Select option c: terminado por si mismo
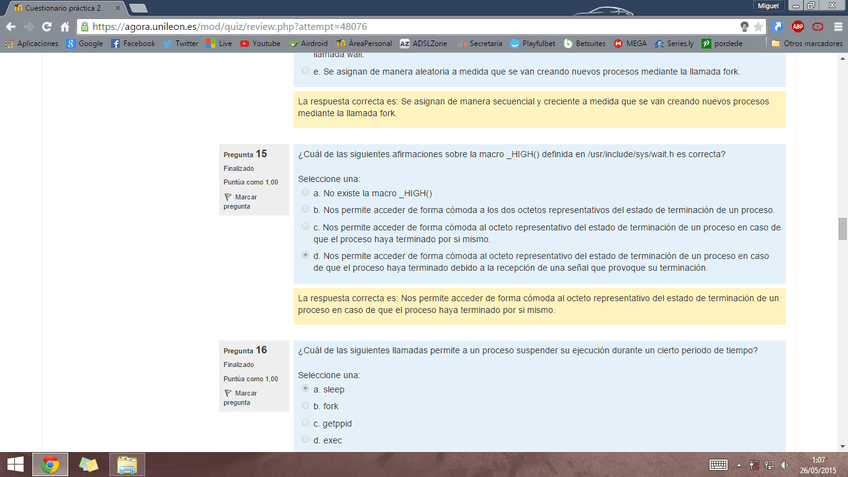The width and height of the screenshot is (848, 477). [x=306, y=227]
